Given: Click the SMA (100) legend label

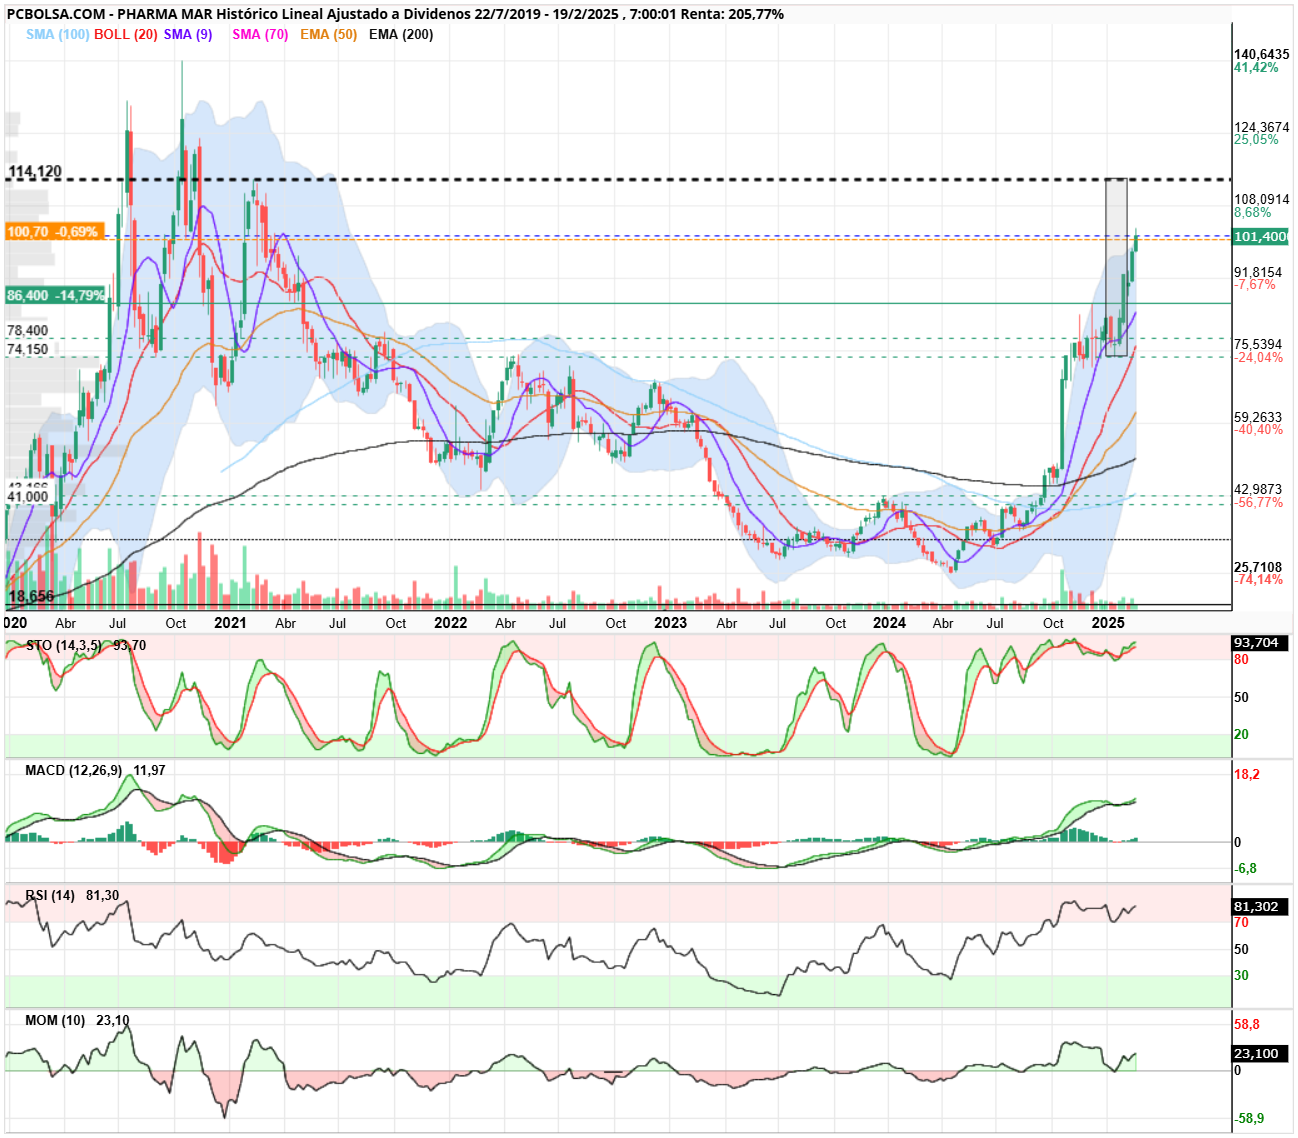Looking at the screenshot, I should (x=57, y=34).
